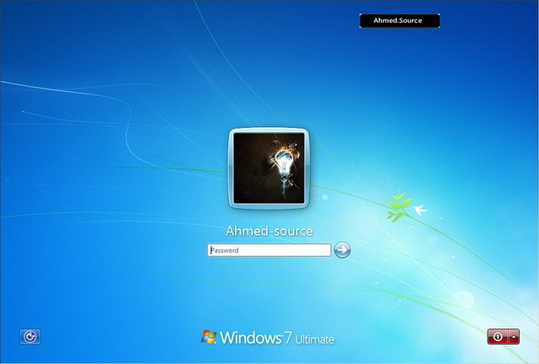539x364 pixels.
Task: Click the Ahmed-source user name text
Action: tap(269, 231)
